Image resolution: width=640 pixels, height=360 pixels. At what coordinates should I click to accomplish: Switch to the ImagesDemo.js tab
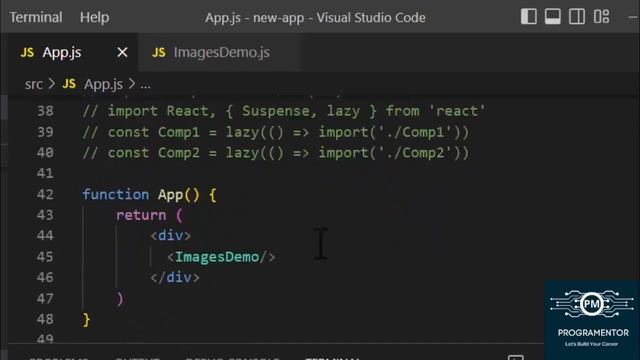coord(220,52)
